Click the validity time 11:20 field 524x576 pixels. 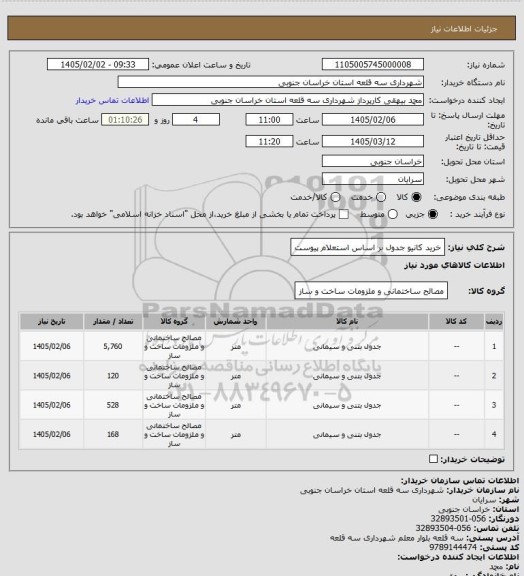[x=269, y=141]
